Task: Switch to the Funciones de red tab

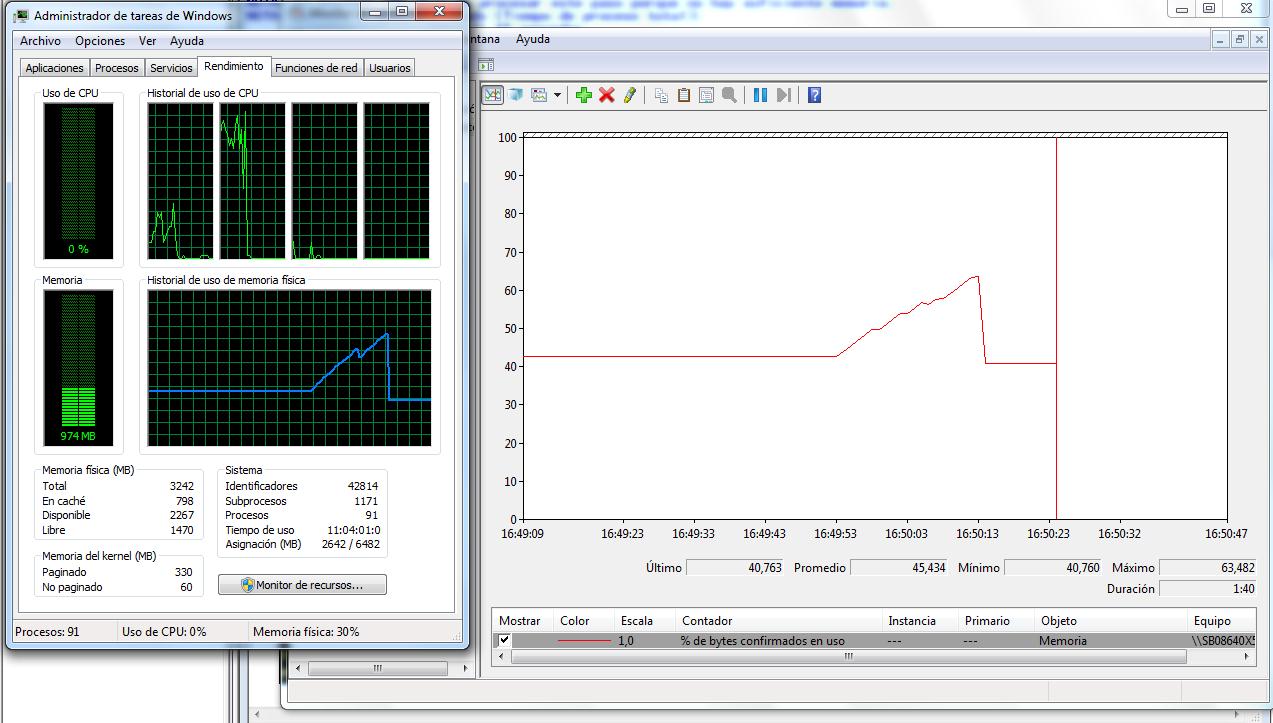Action: tap(316, 68)
